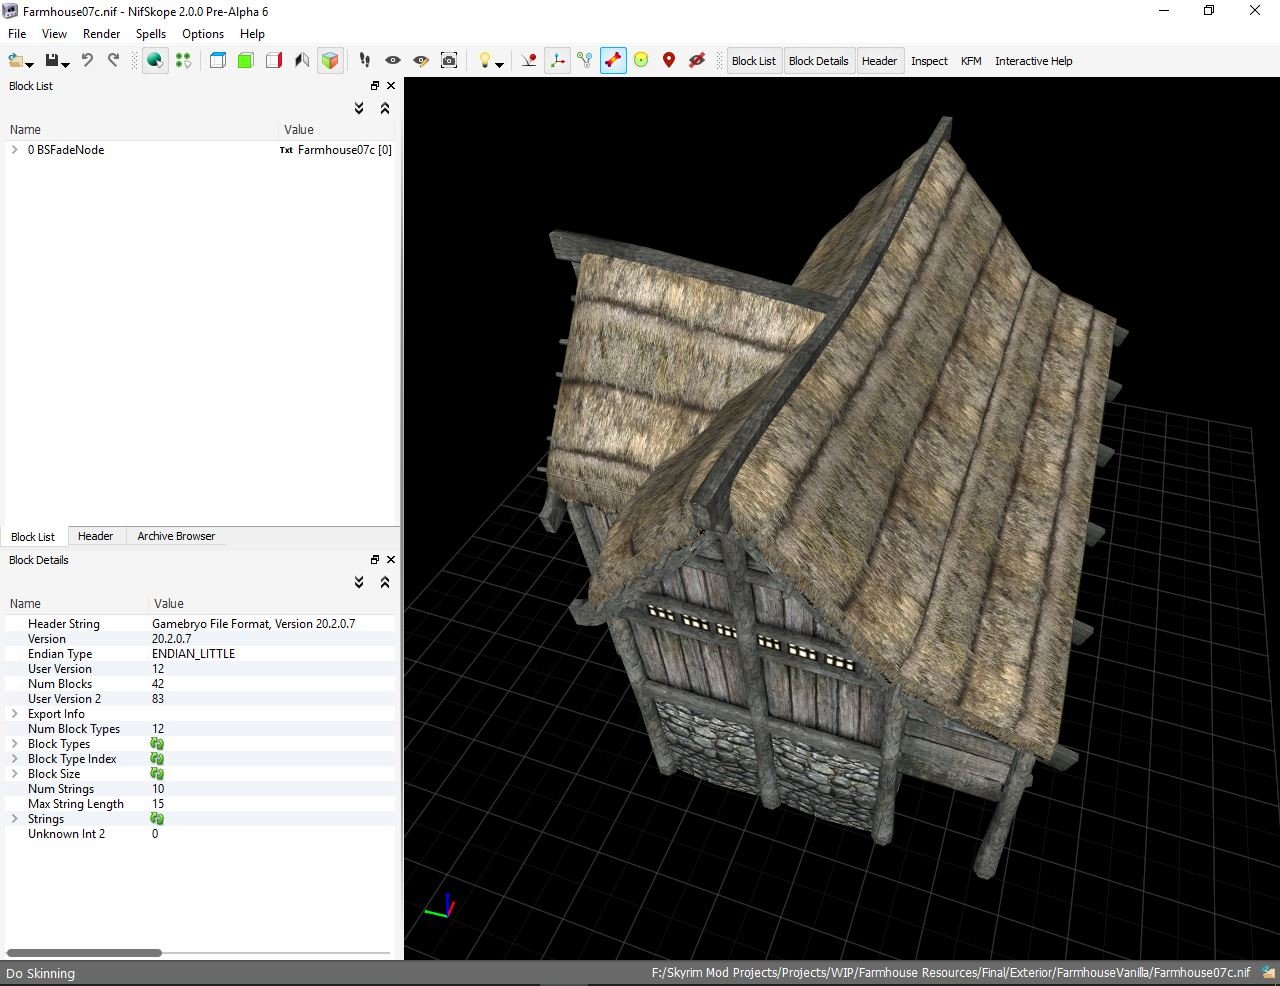The image size is (1280, 986).
Task: Click the Redo arrow icon
Action: coord(113,61)
